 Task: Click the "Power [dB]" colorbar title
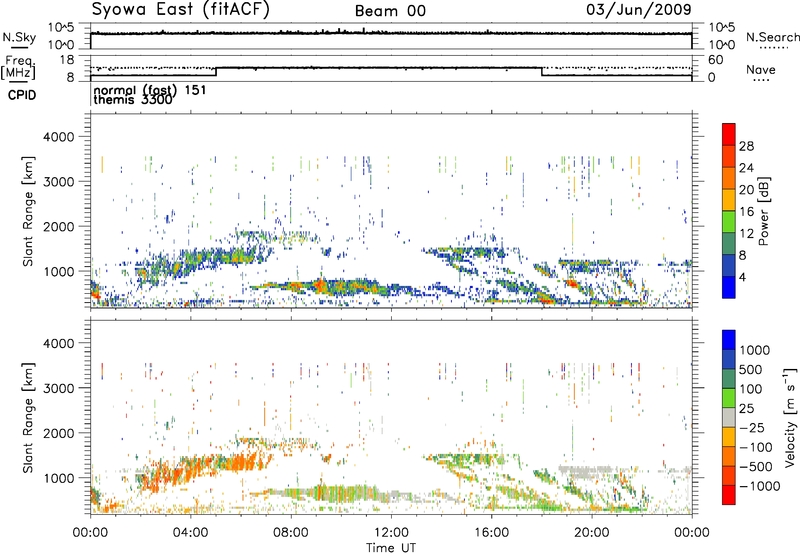763,211
